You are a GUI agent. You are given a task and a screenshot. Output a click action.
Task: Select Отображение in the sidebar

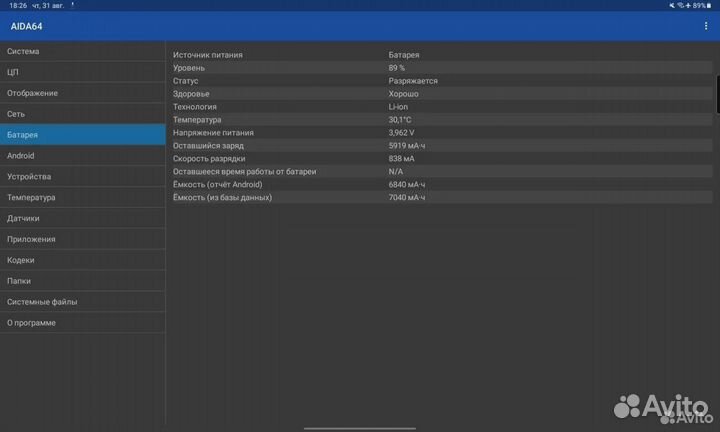(x=83, y=93)
